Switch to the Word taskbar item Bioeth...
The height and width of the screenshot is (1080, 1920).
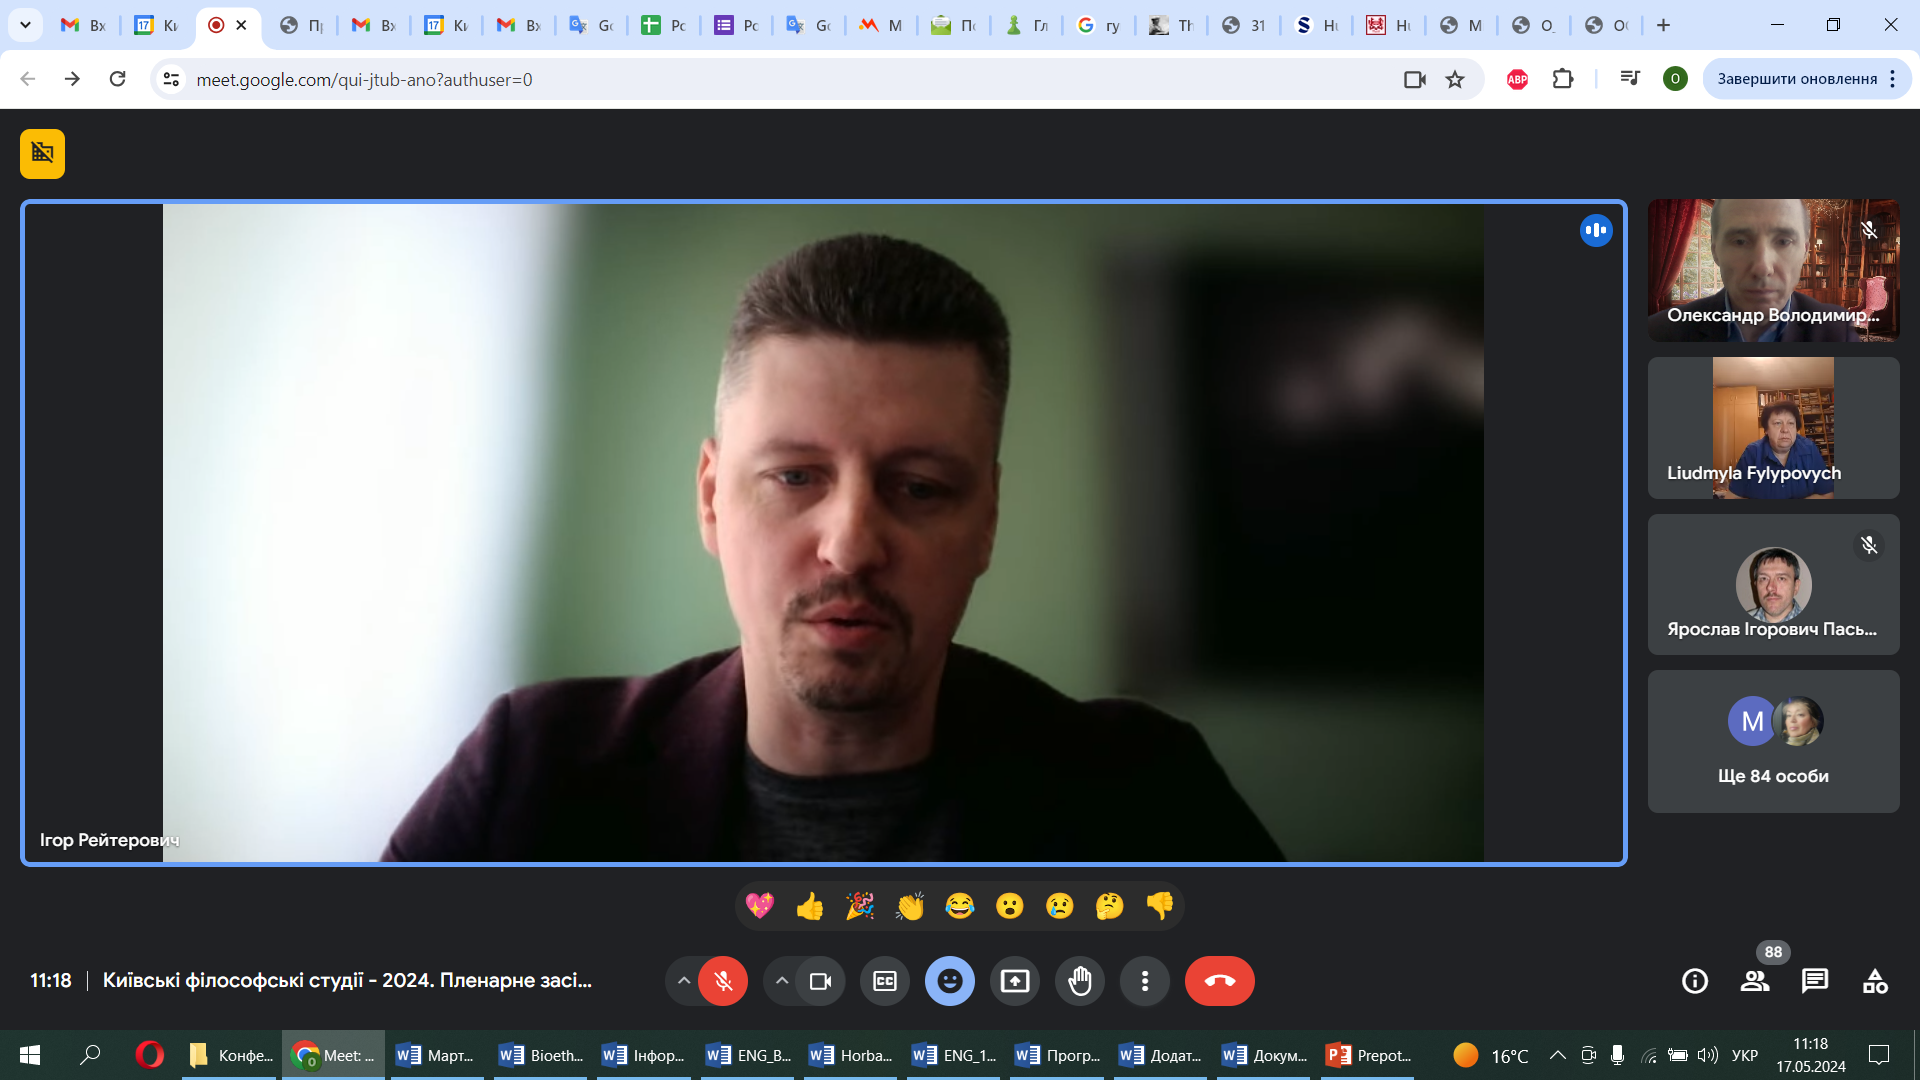coord(542,1055)
